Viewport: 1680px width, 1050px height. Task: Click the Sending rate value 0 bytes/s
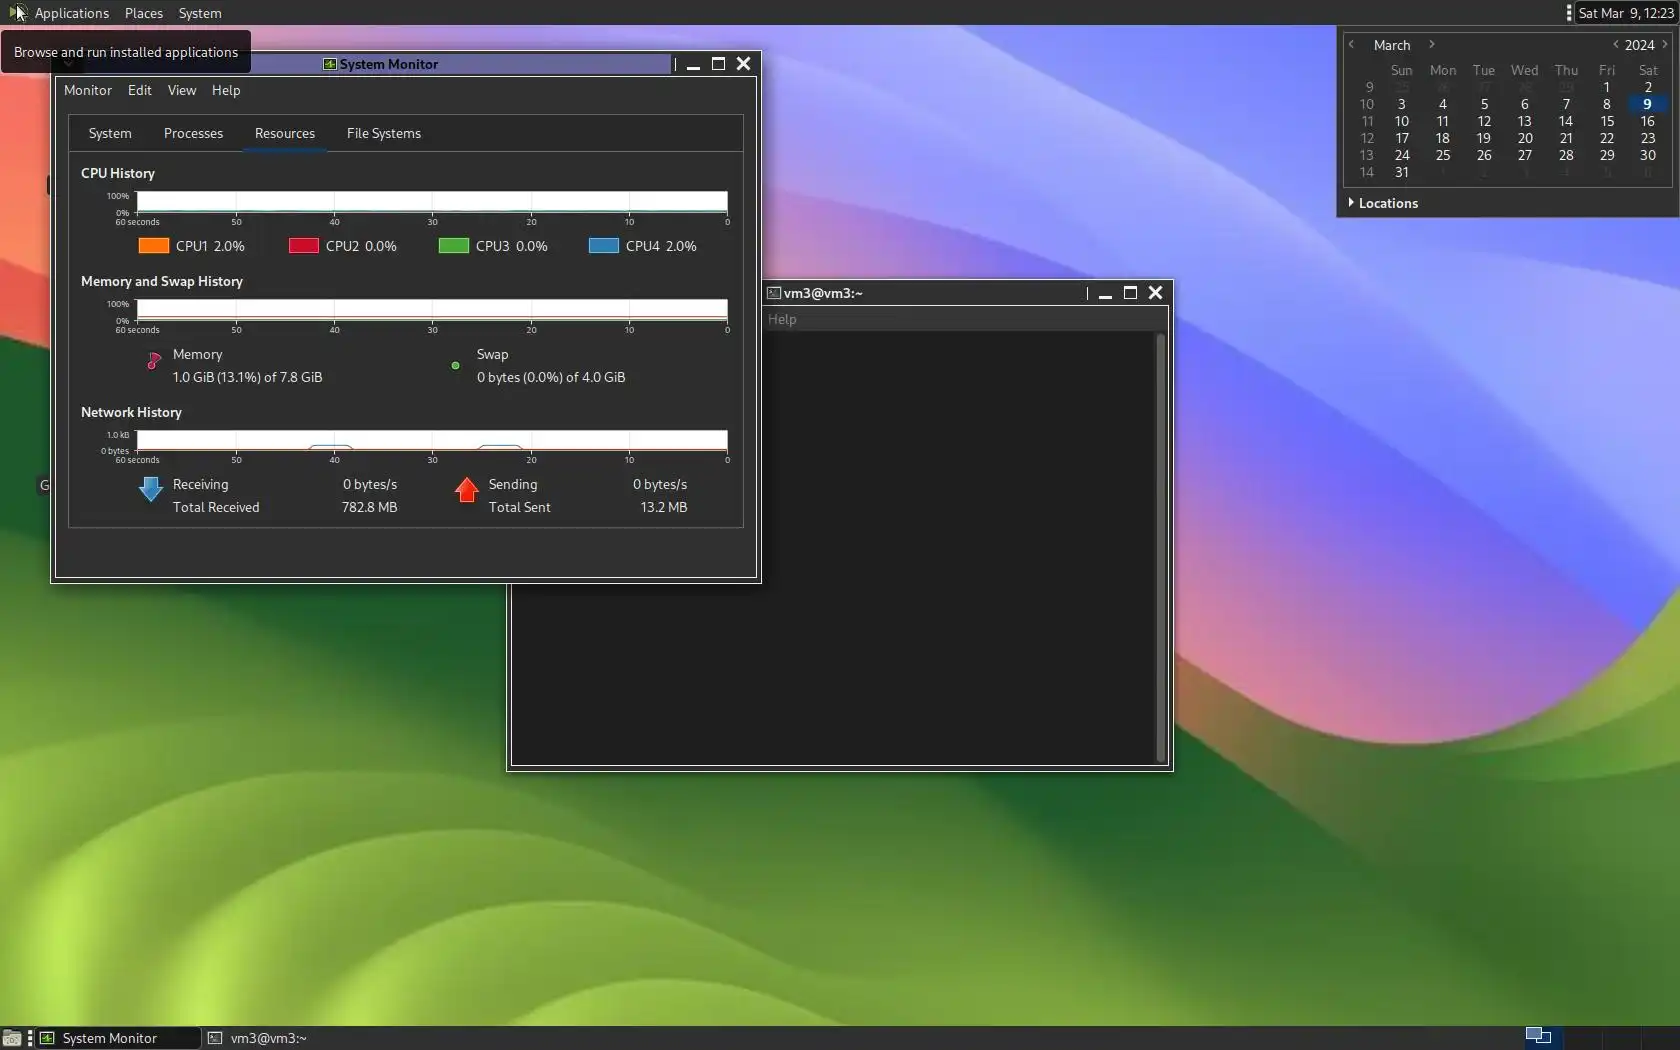pyautogui.click(x=660, y=484)
